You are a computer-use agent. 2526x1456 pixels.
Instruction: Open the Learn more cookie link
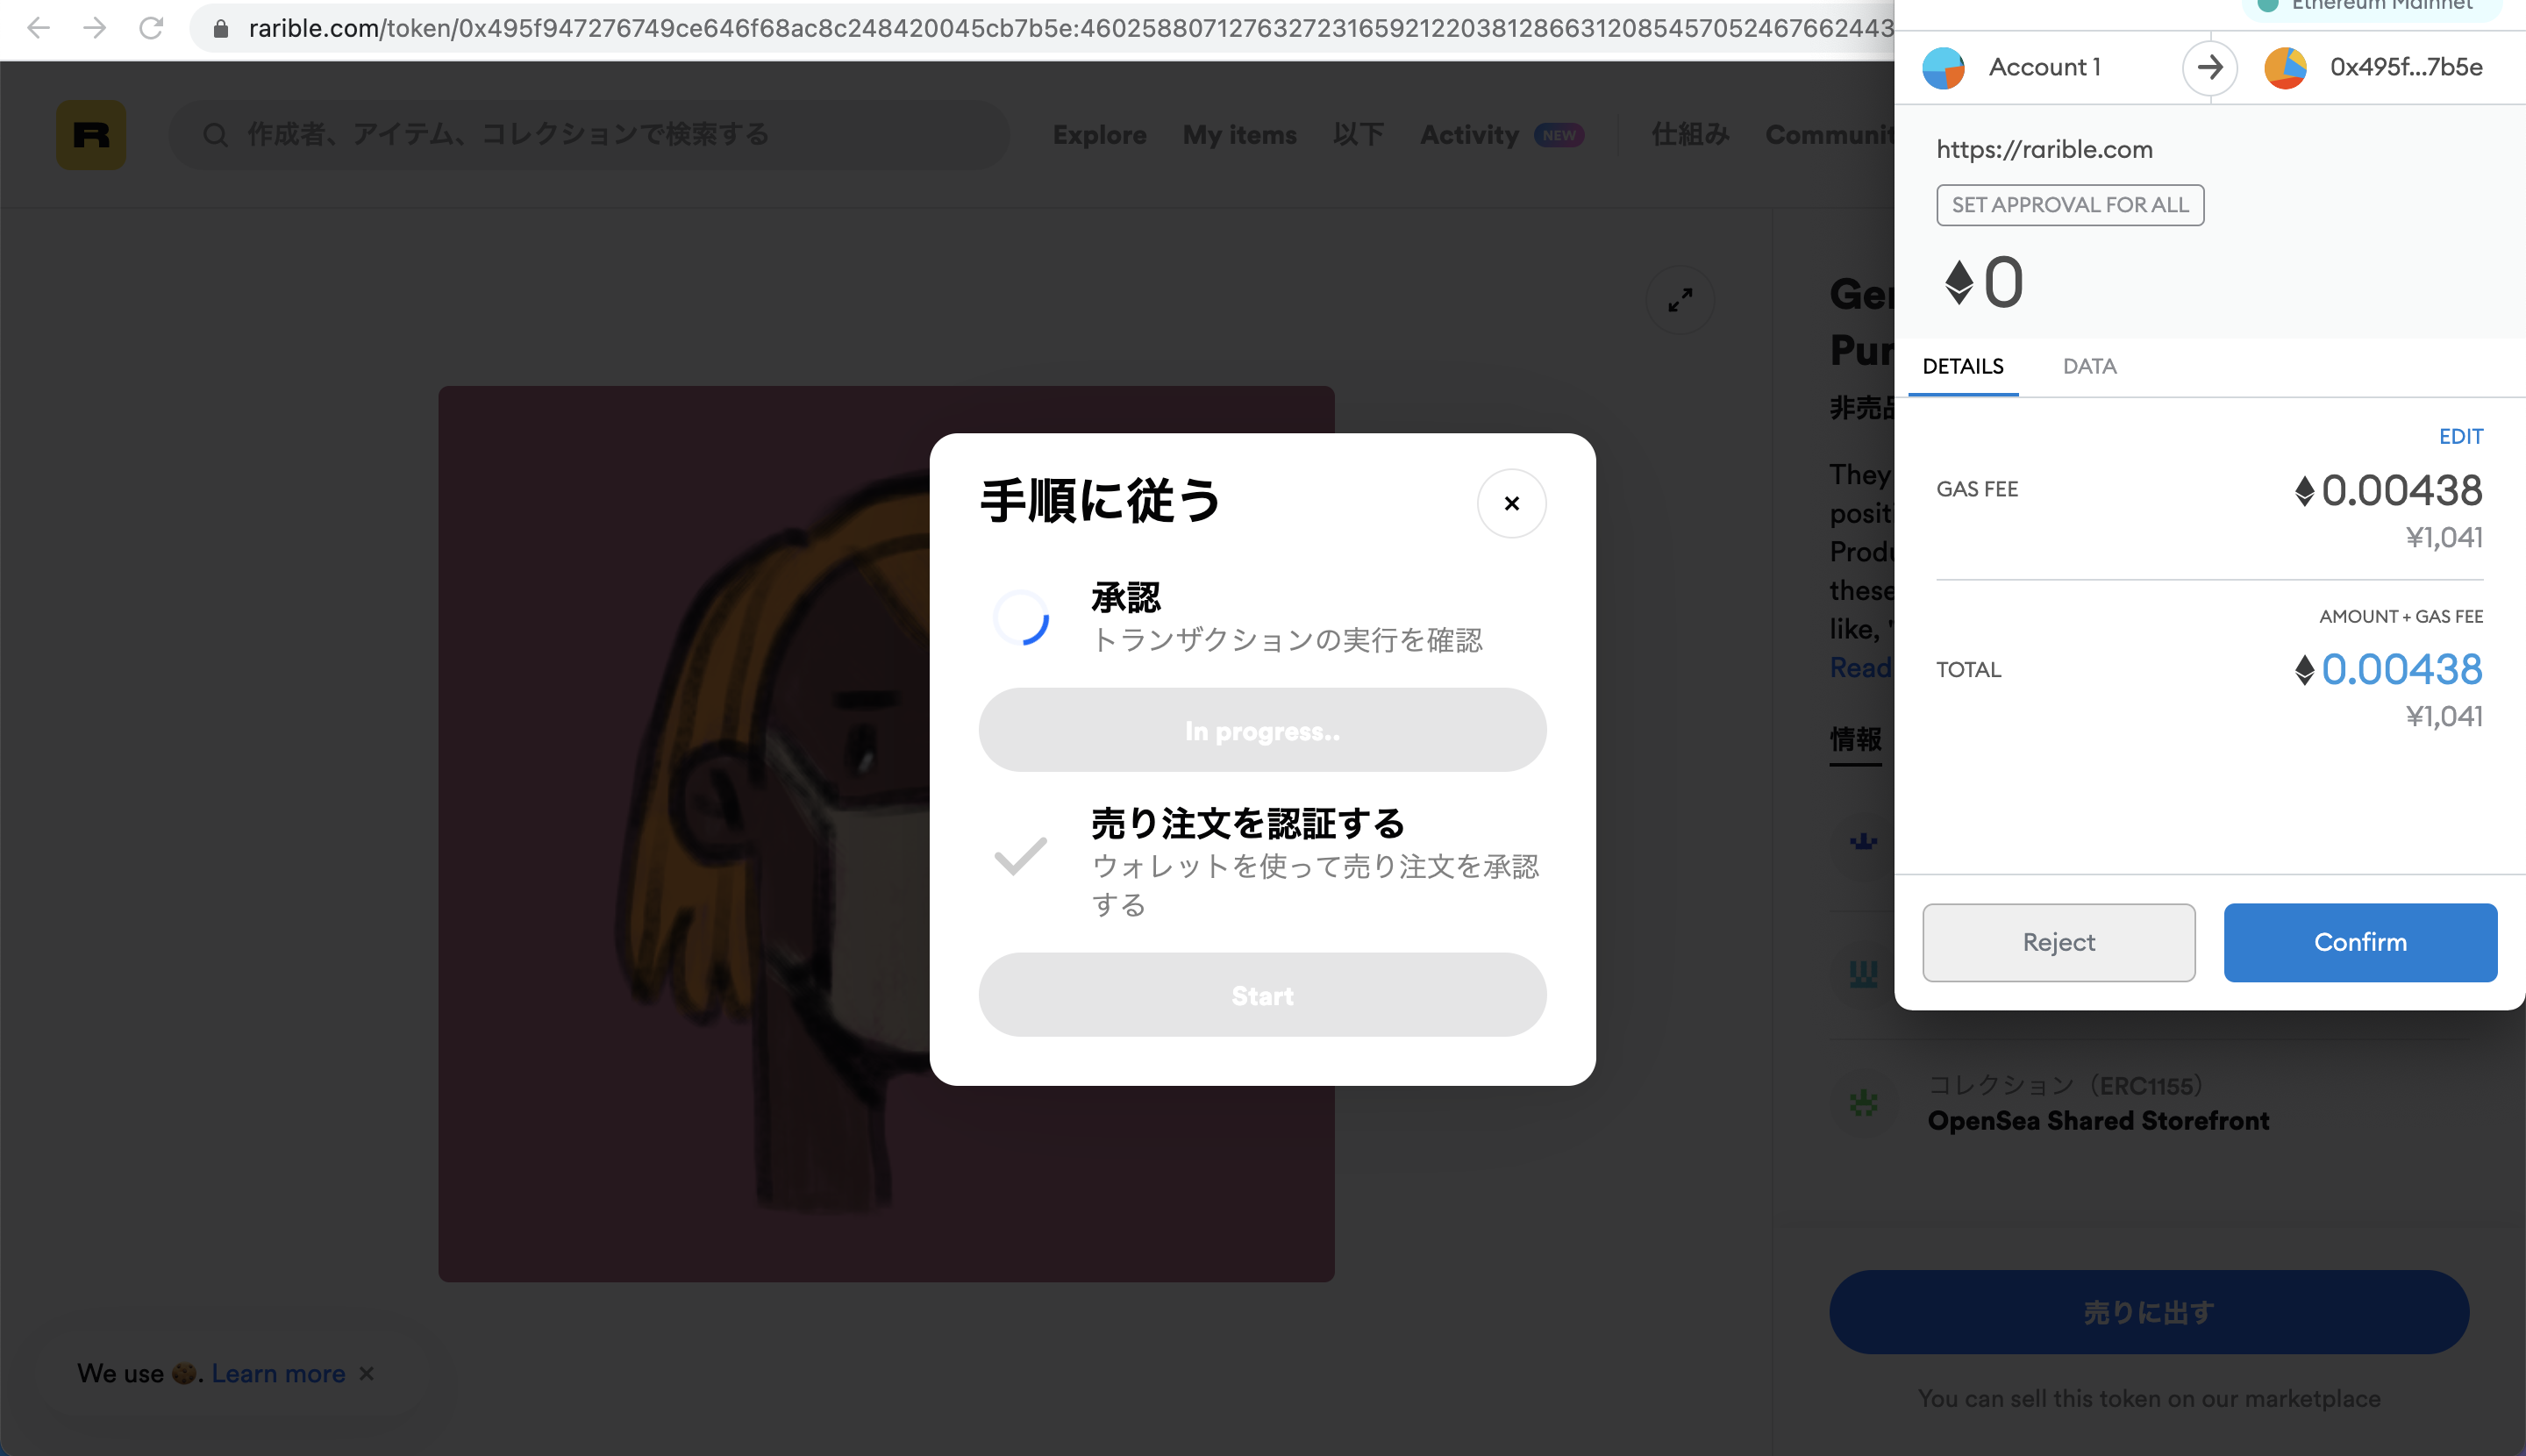coord(278,1373)
